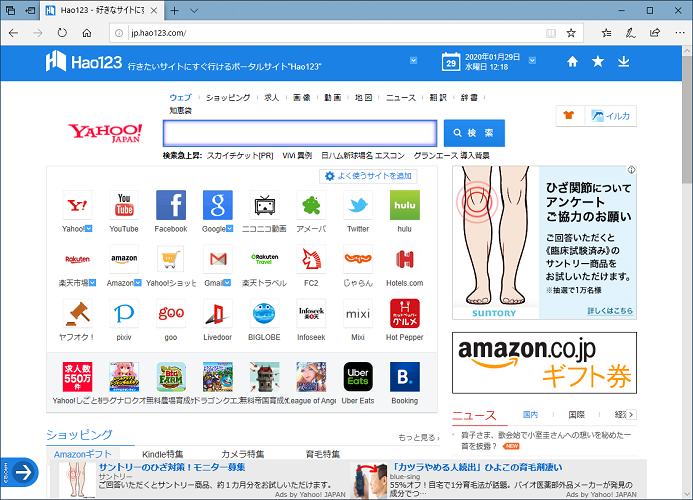
Task: Open the Booking icon
Action: tap(405, 377)
